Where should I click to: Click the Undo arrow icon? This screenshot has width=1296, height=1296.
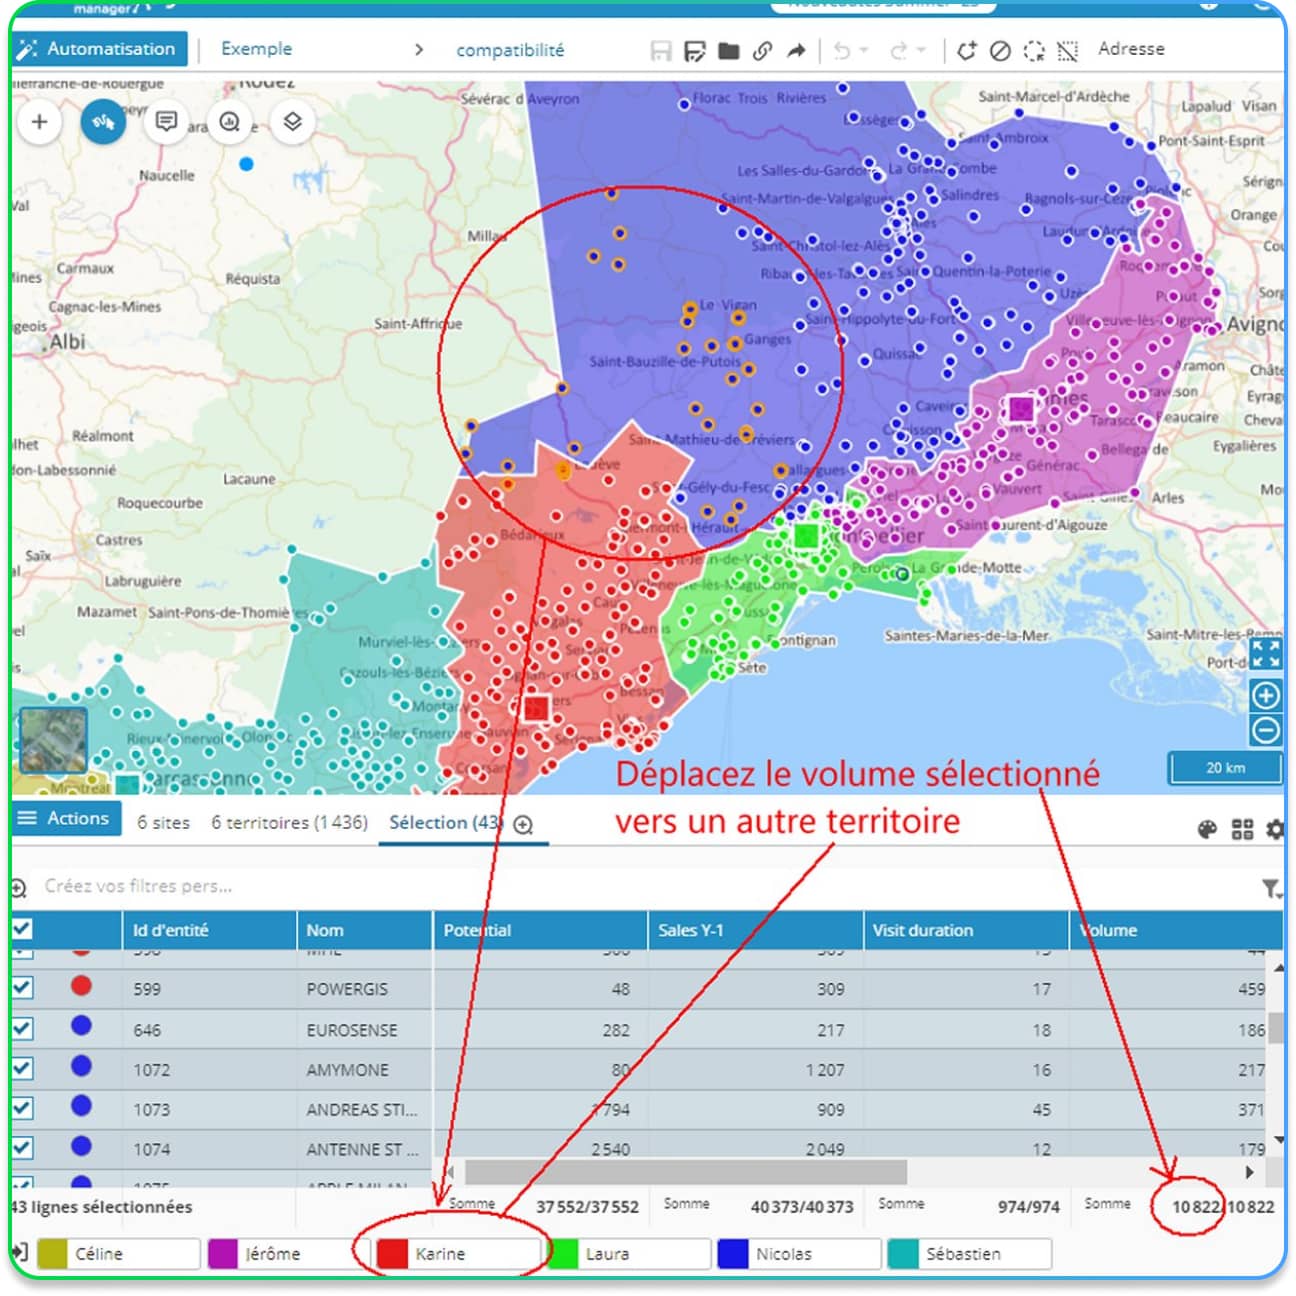click(843, 50)
